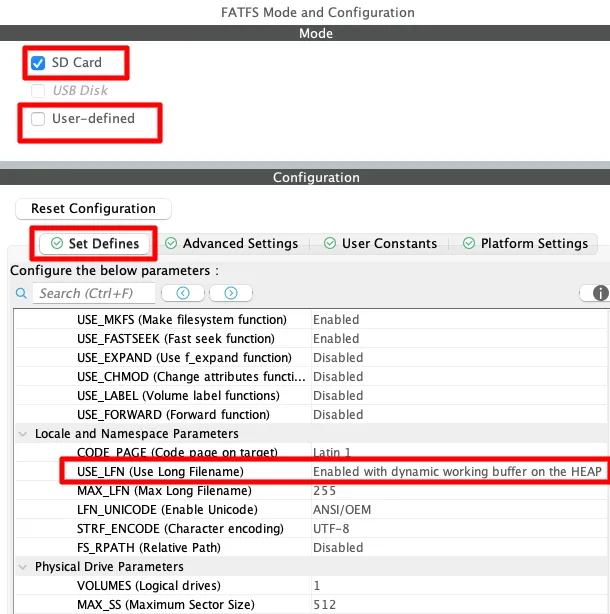Select the USE_LABEL (Volume label functions) label

178,395
